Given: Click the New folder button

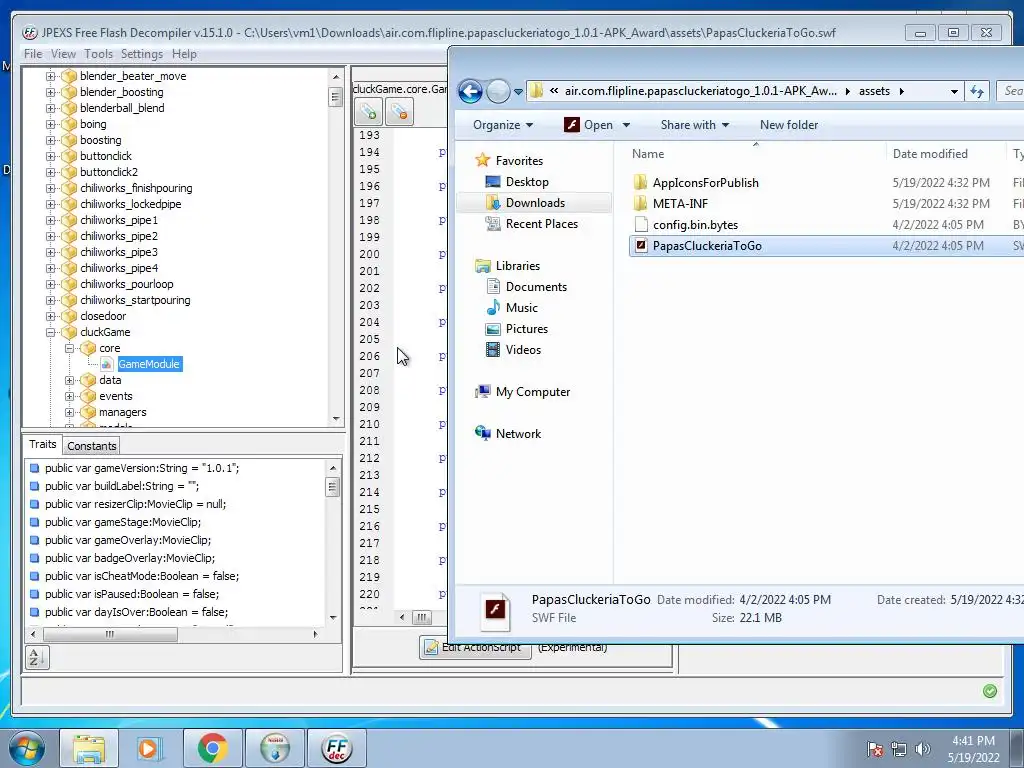Looking at the screenshot, I should pyautogui.click(x=788, y=125).
